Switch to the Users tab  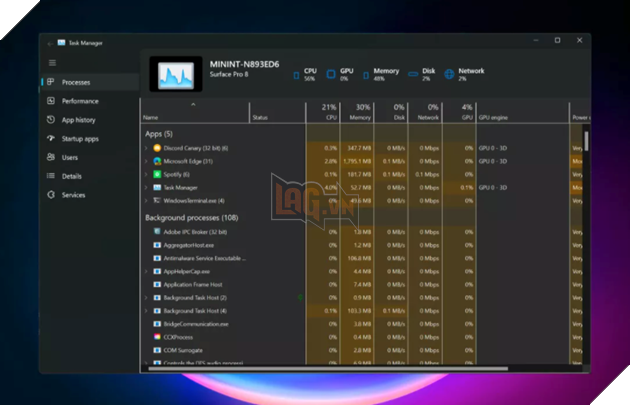click(90, 157)
